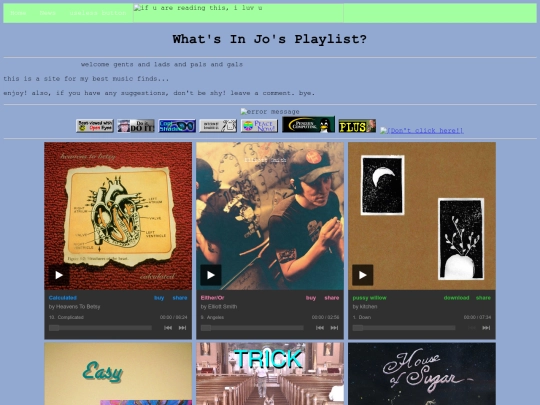
Task: Click buy on the Calculated player
Action: click(x=159, y=298)
